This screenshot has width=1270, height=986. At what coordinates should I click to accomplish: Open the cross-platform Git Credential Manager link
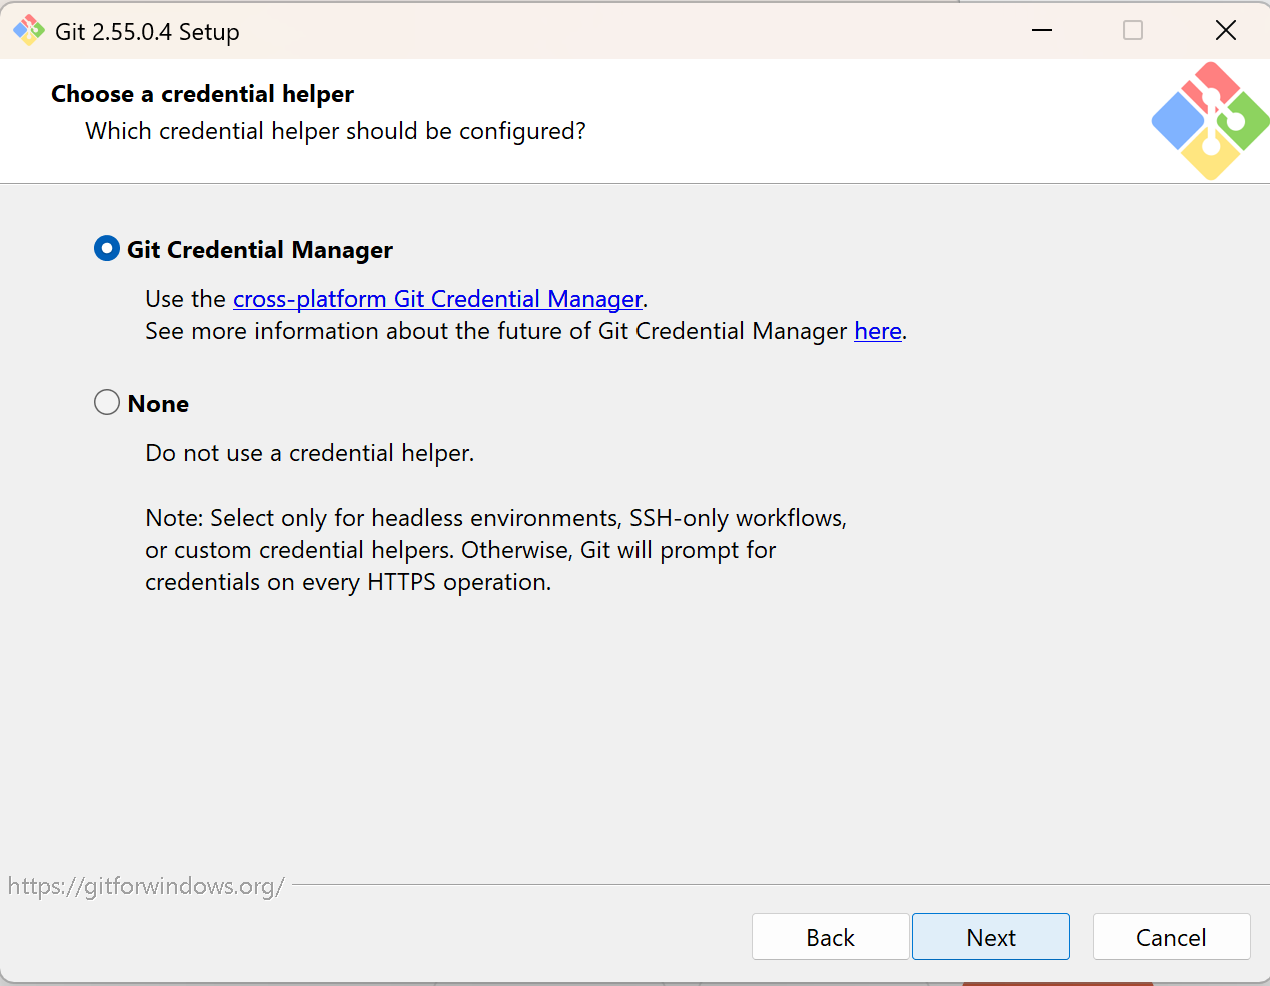pos(438,299)
